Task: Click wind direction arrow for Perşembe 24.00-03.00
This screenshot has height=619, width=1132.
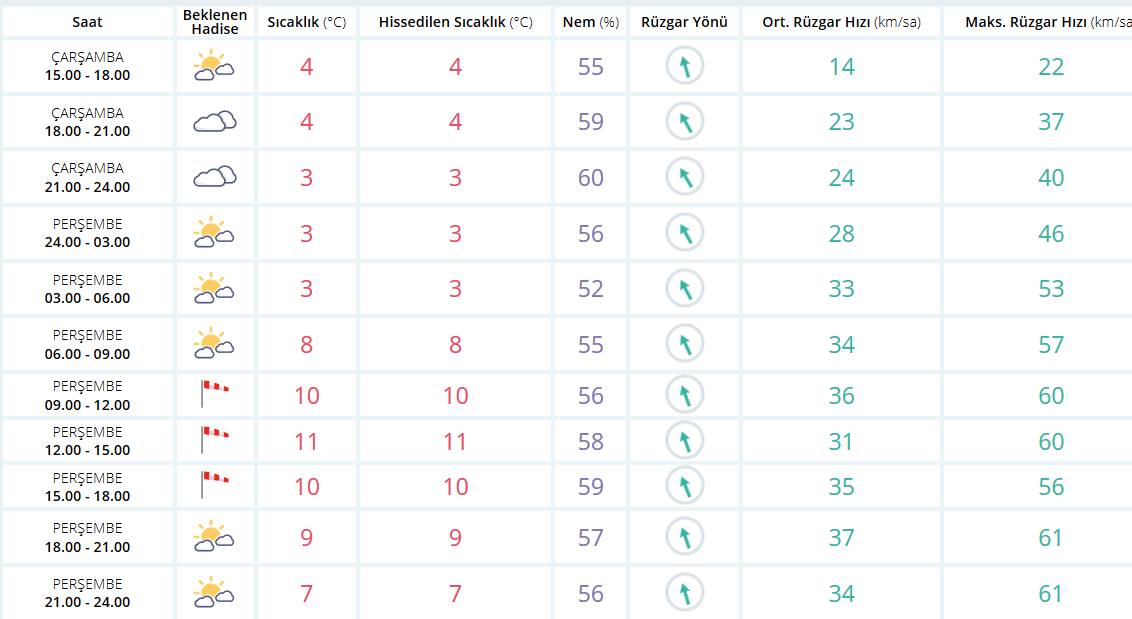Action: coord(685,234)
